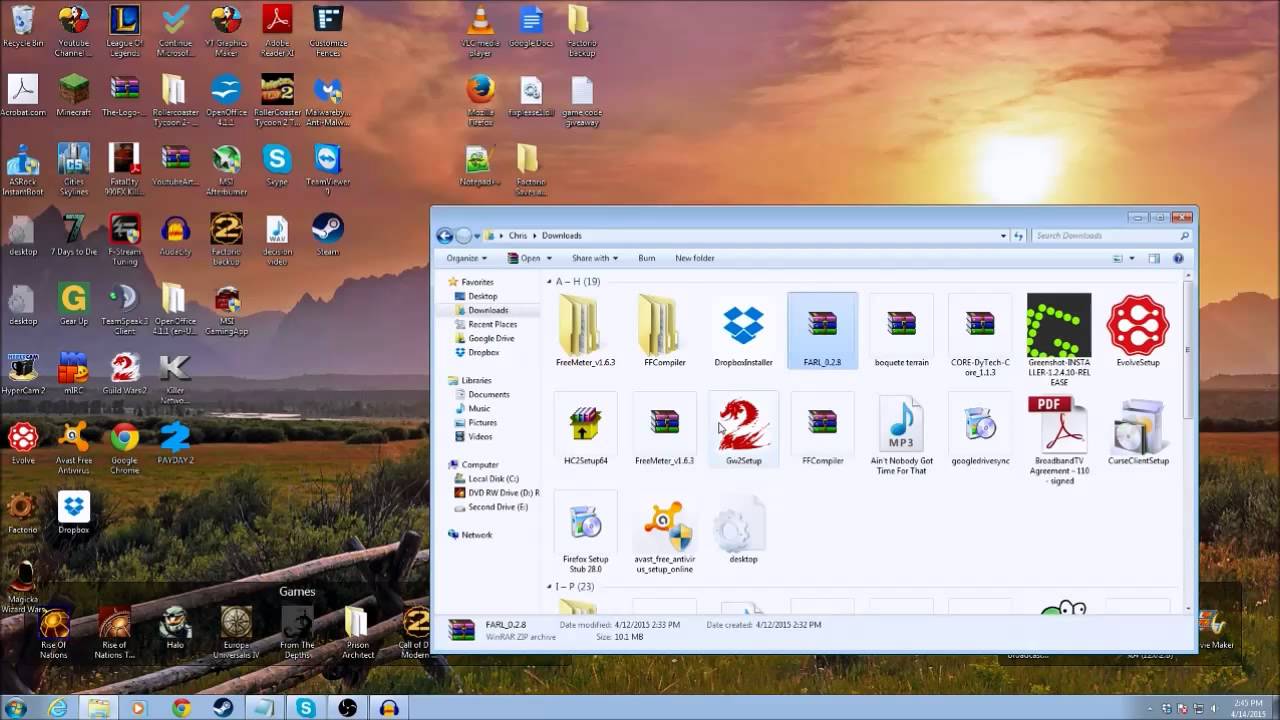Select the googledrivesync installer

click(980, 430)
